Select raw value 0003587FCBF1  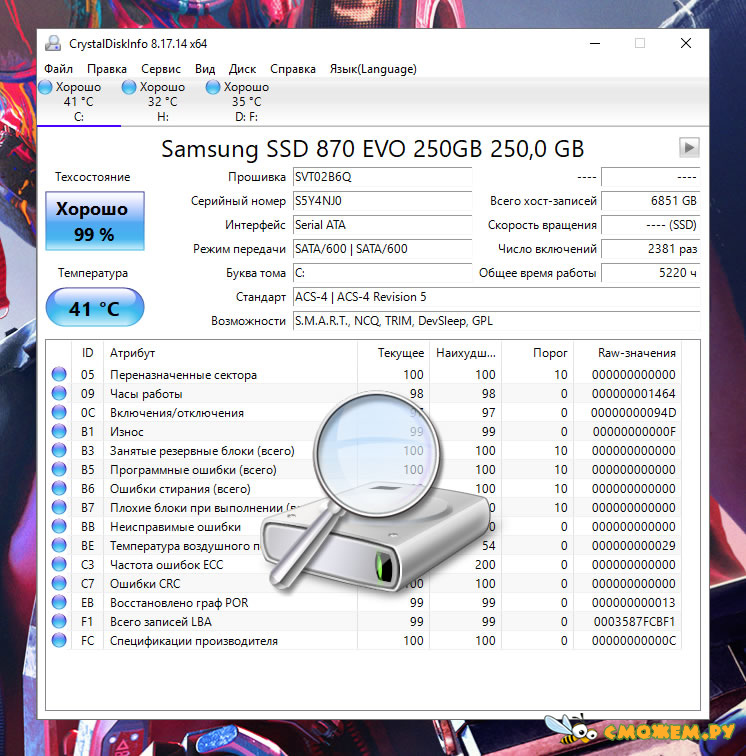pyautogui.click(x=635, y=622)
